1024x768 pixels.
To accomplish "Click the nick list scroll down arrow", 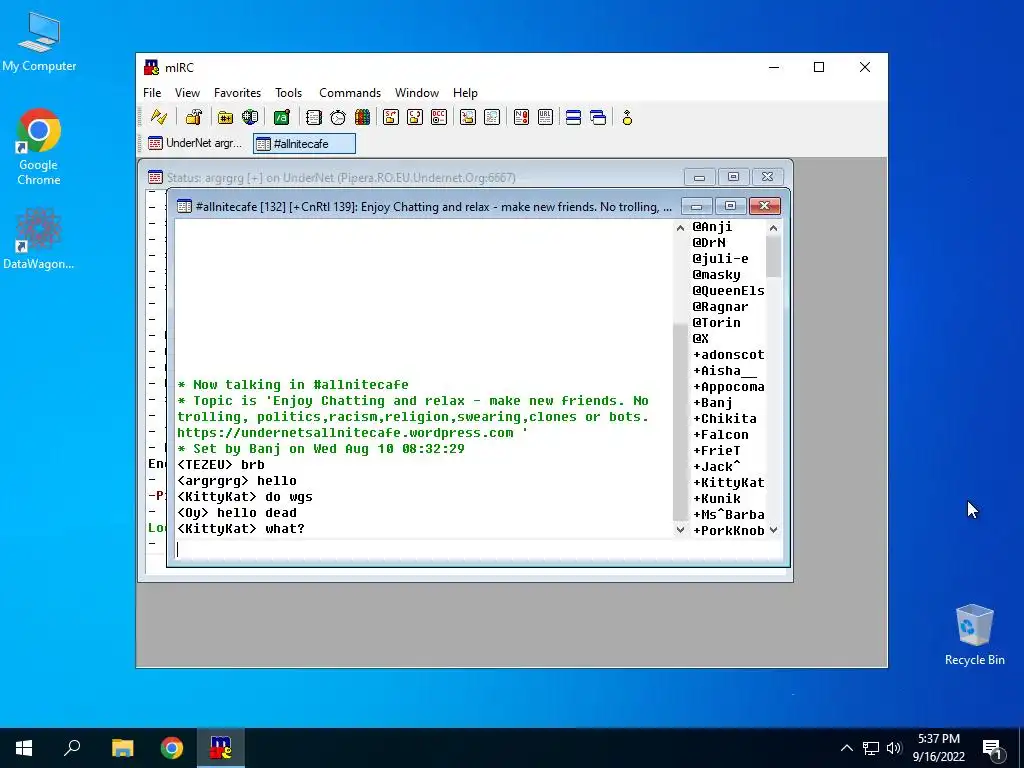I will 773,530.
